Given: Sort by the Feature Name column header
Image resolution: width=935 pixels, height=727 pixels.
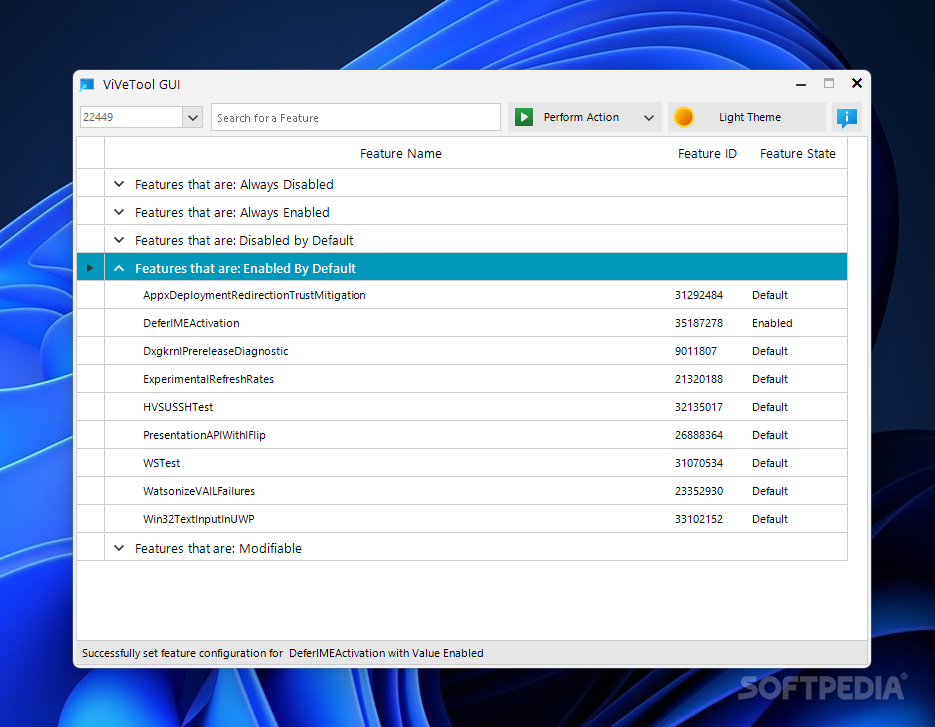Looking at the screenshot, I should [401, 153].
